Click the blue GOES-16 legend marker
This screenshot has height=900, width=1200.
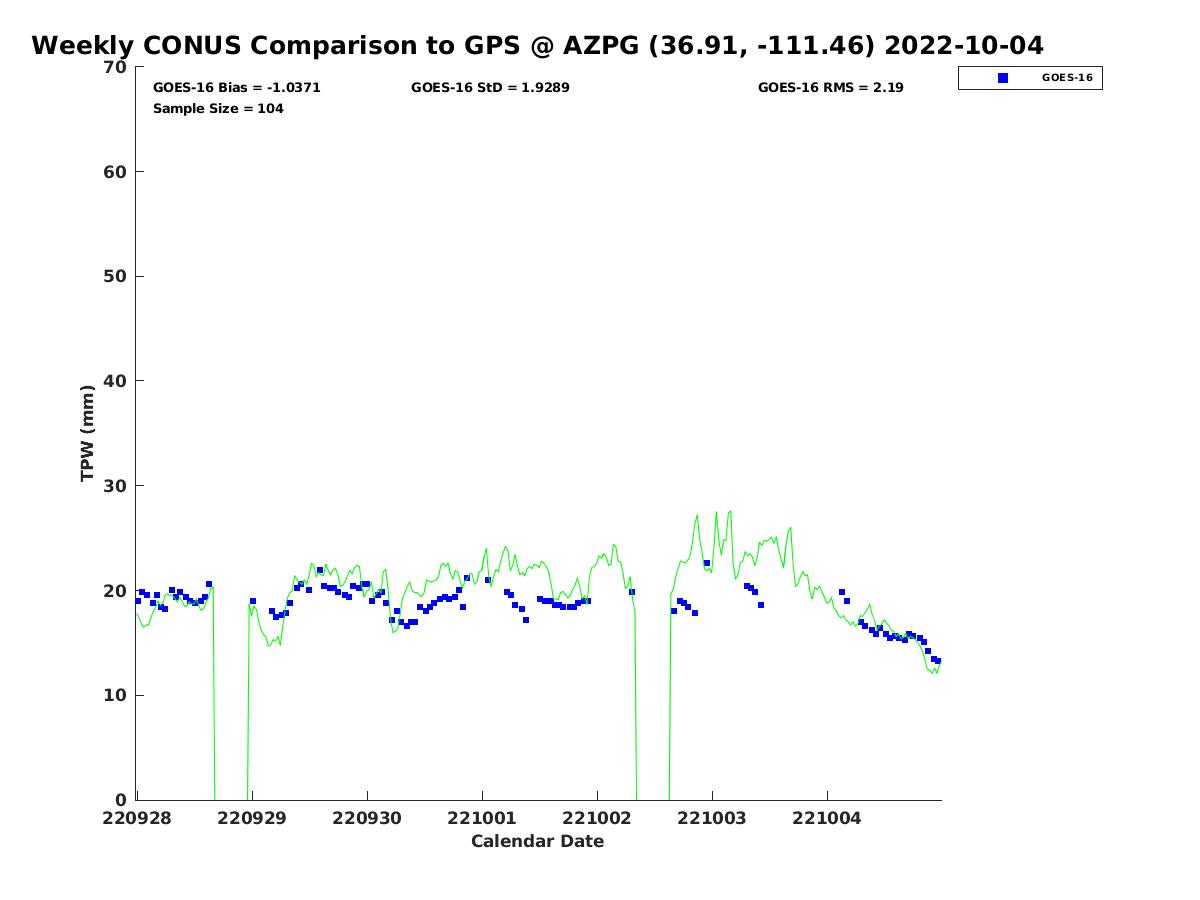click(1003, 78)
